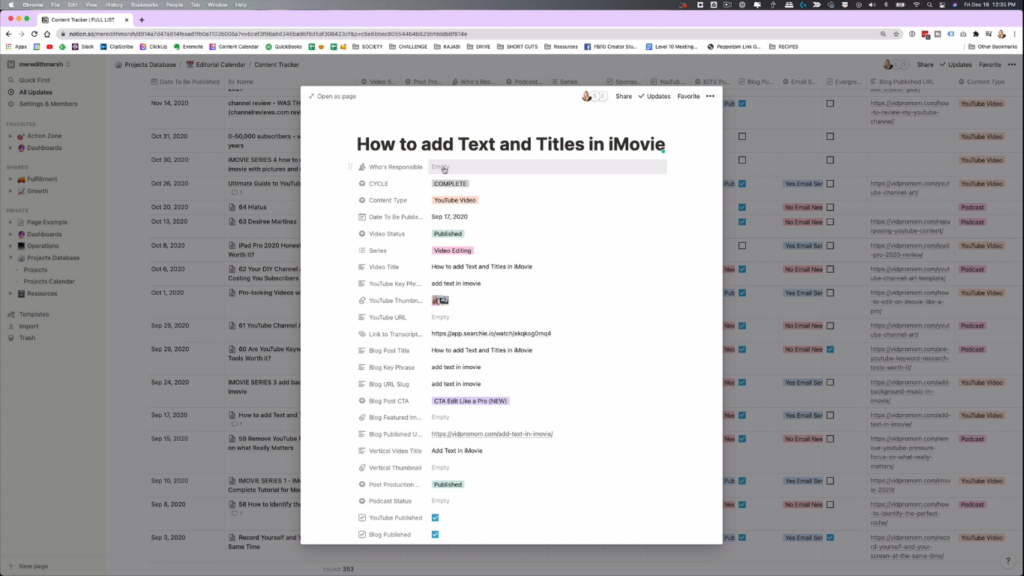Click Share in the page popup
Screen dimensions: 1024x576
(x=624, y=96)
